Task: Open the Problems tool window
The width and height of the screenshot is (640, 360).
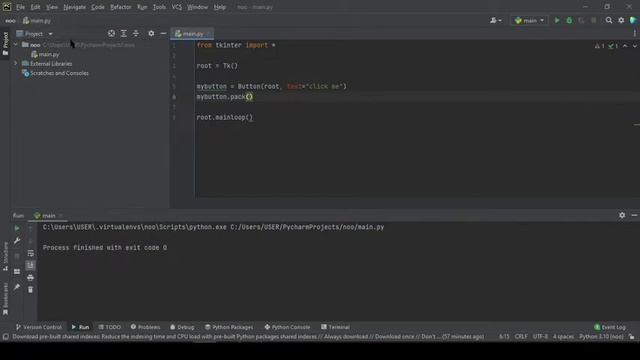Action: click(145, 327)
